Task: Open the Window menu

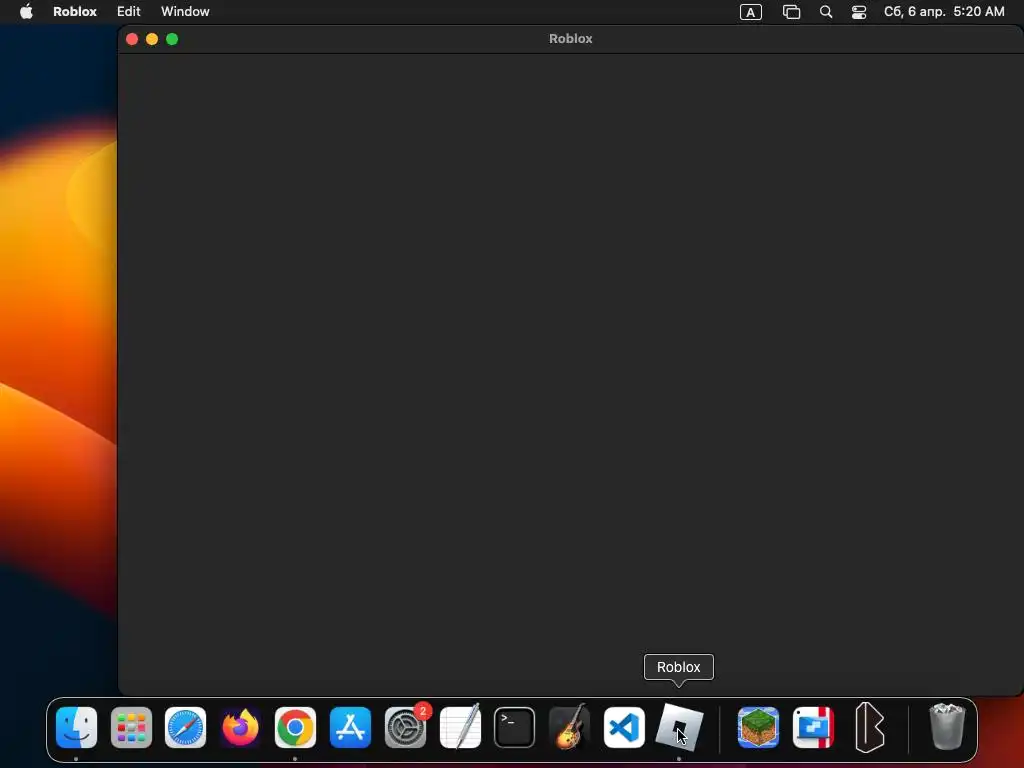Action: click(x=185, y=12)
